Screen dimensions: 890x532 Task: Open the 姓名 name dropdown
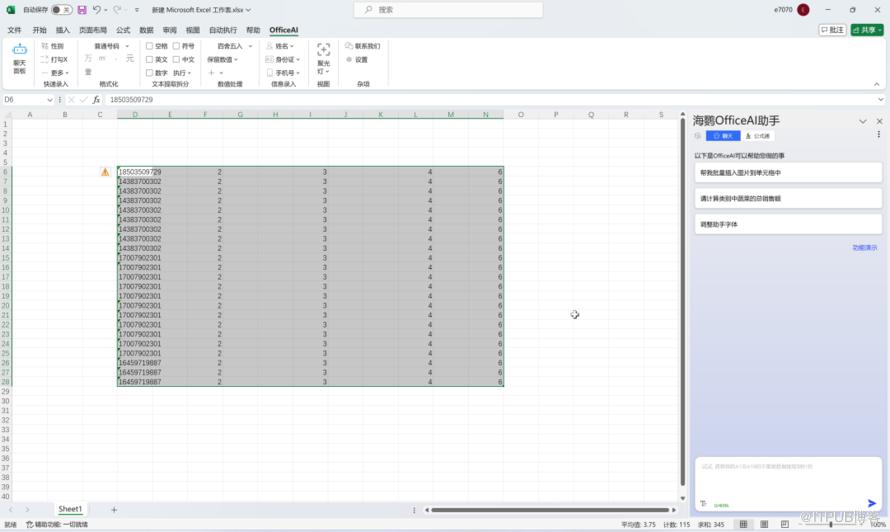coord(293,46)
